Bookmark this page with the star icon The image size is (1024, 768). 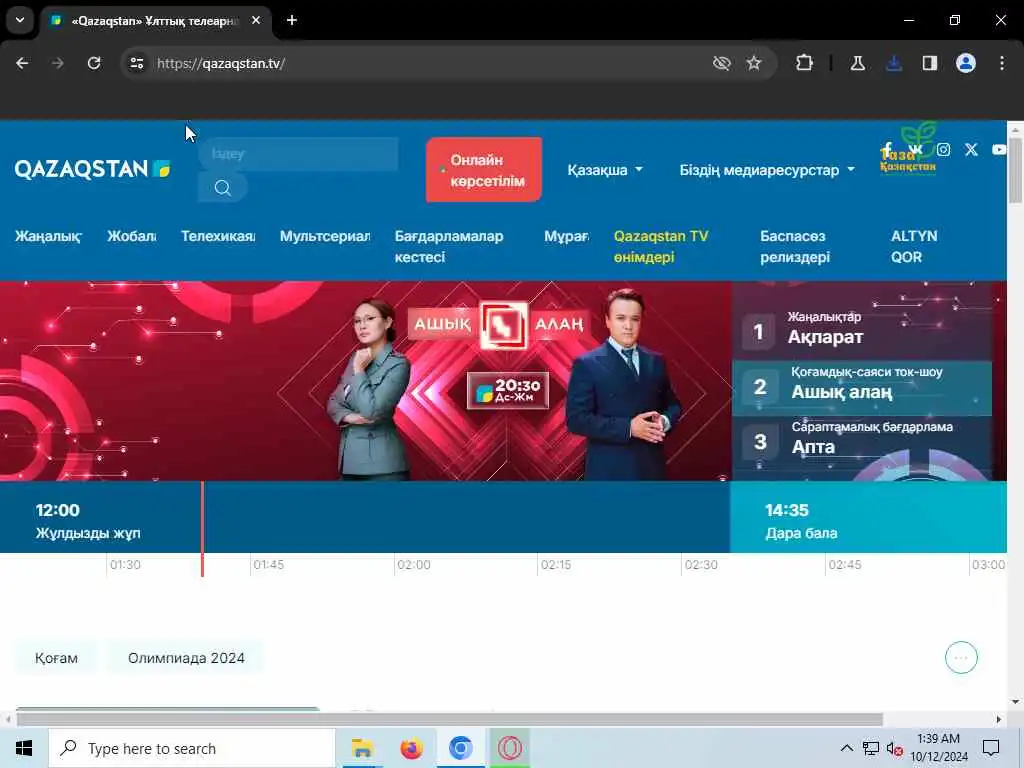click(754, 63)
